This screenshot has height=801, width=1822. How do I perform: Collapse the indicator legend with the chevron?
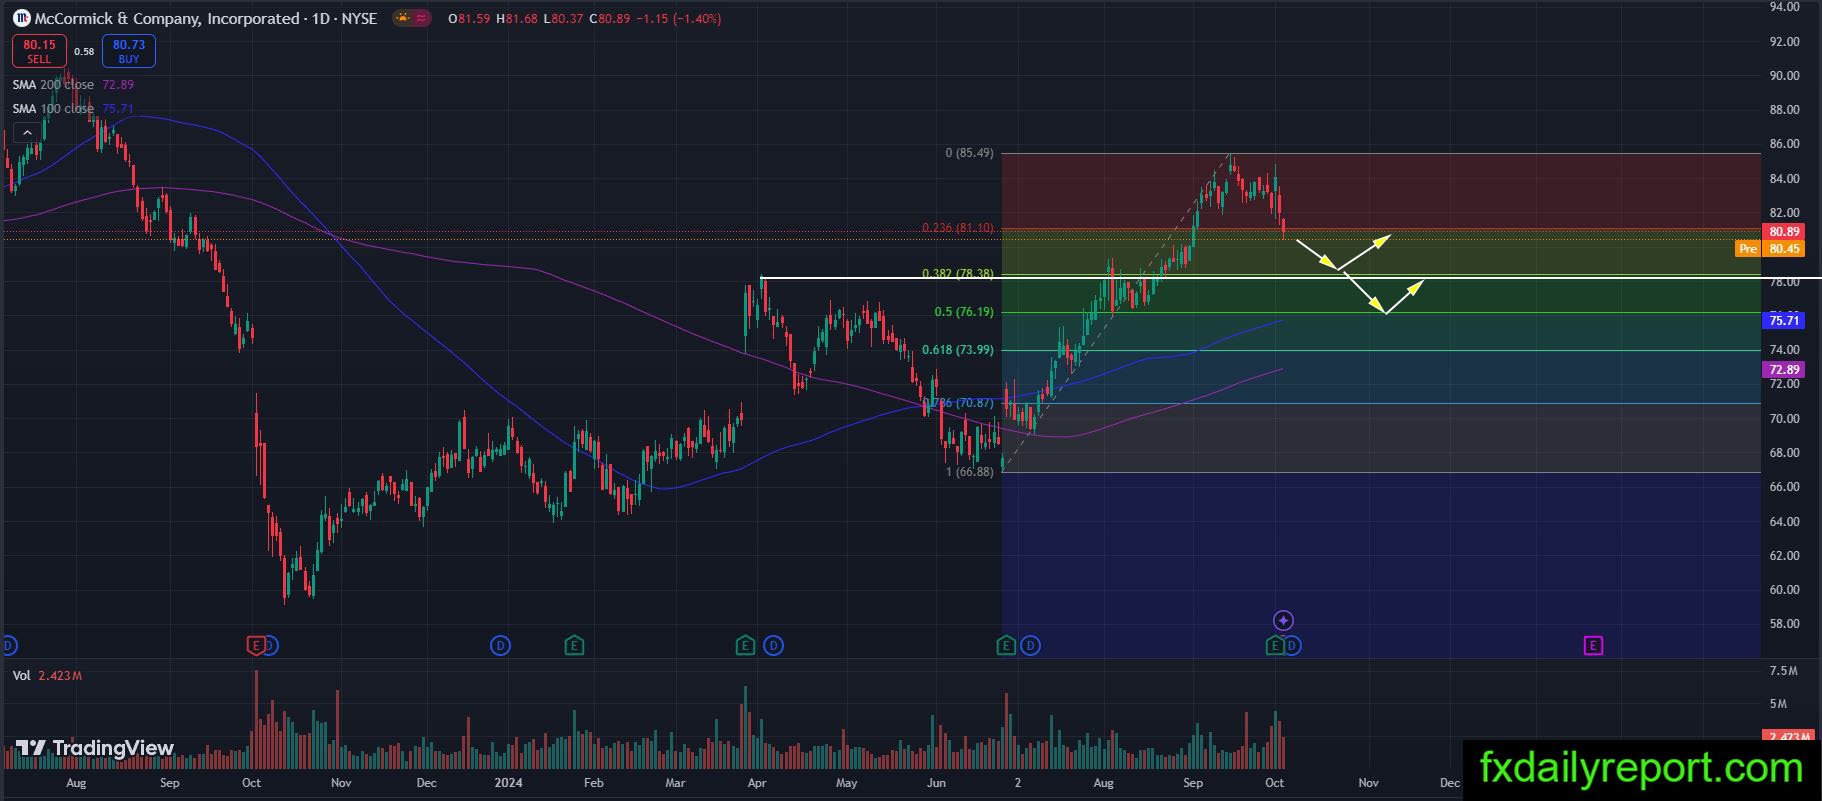[27, 132]
